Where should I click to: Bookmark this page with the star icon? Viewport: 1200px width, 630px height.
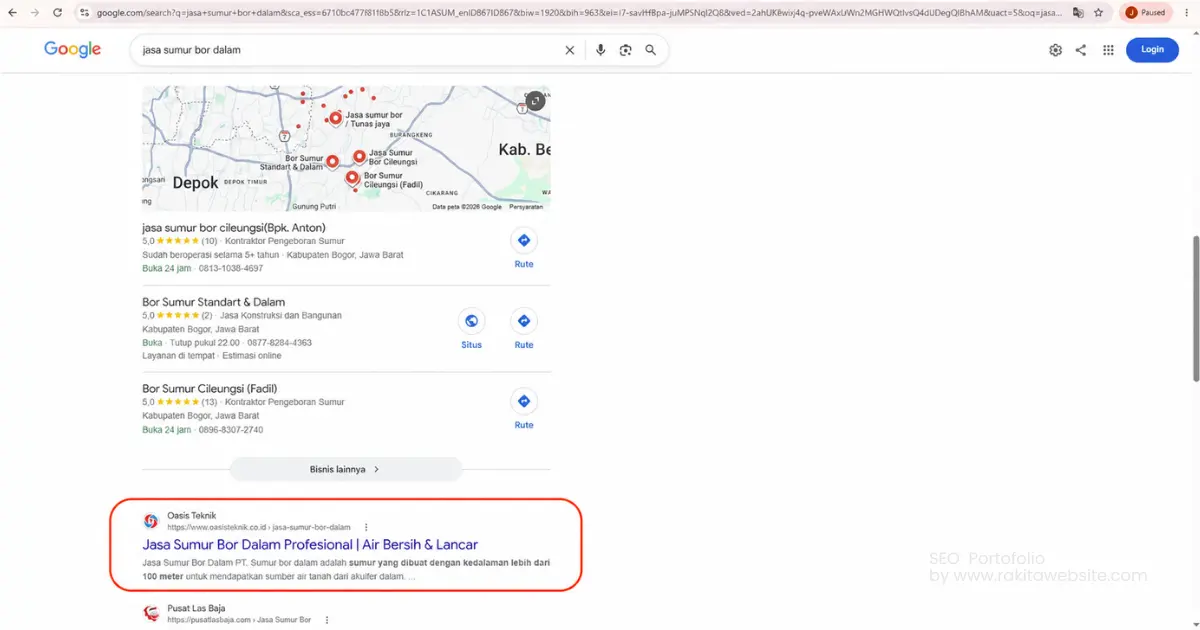[1099, 12]
